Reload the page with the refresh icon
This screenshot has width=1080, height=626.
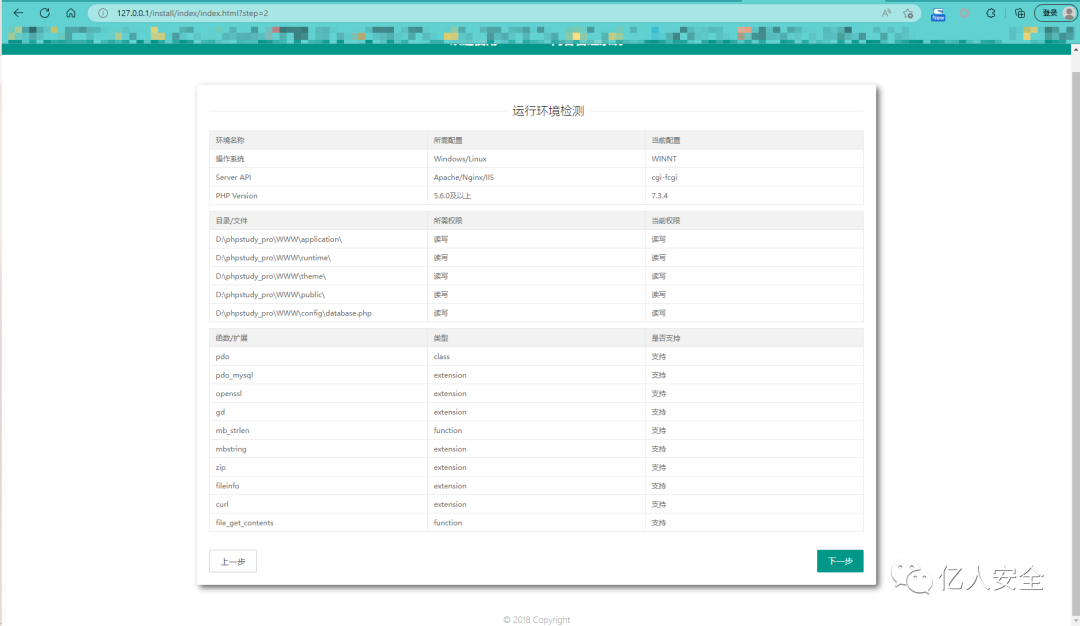pos(44,13)
